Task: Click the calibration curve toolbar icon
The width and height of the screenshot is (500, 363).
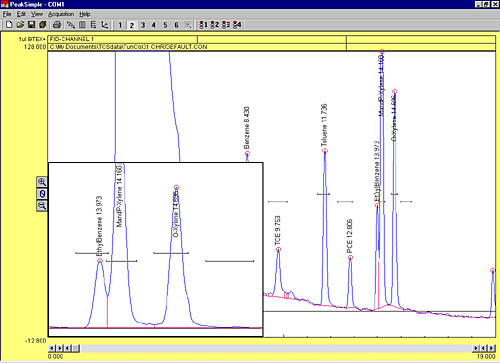Action: pyautogui.click(x=105, y=25)
